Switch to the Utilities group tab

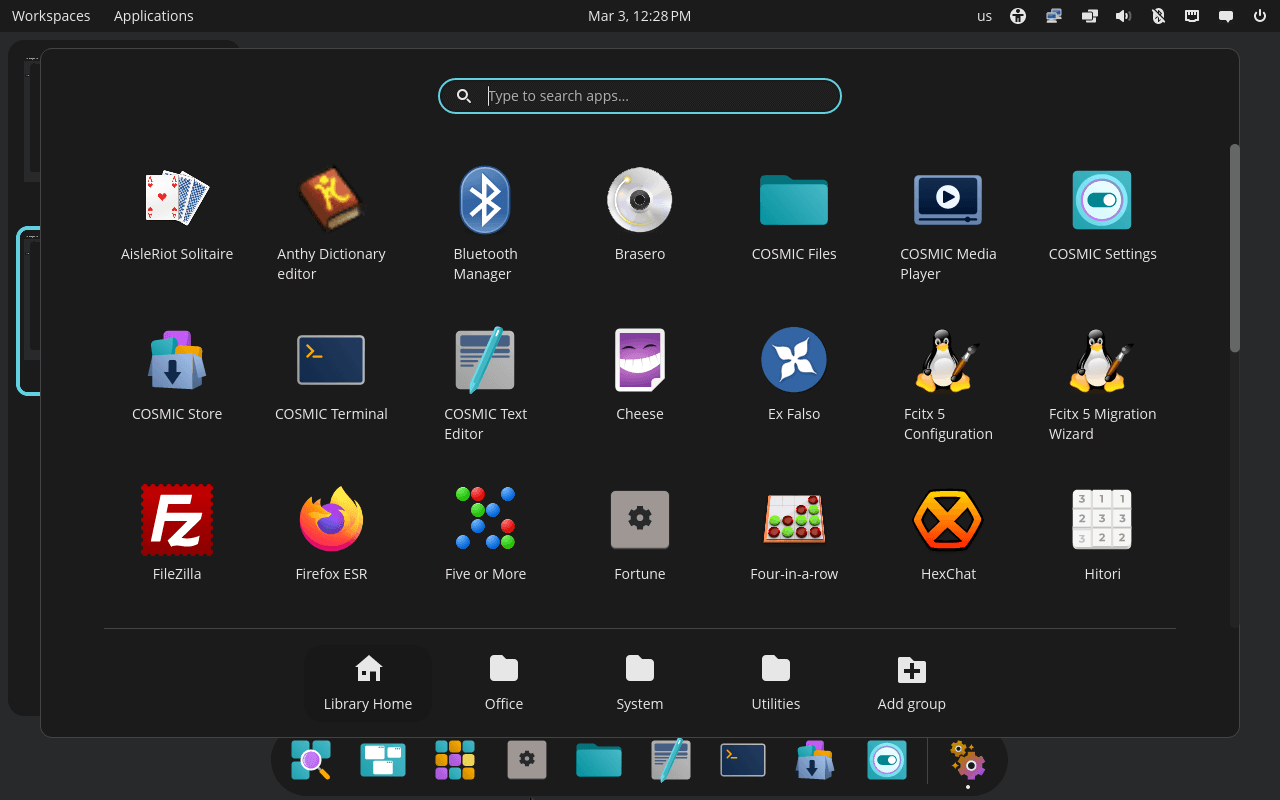776,683
